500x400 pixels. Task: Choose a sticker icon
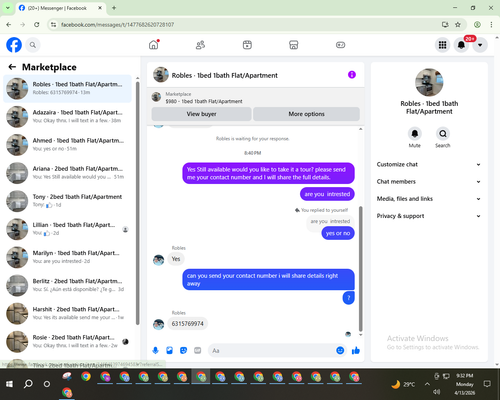[x=183, y=350]
